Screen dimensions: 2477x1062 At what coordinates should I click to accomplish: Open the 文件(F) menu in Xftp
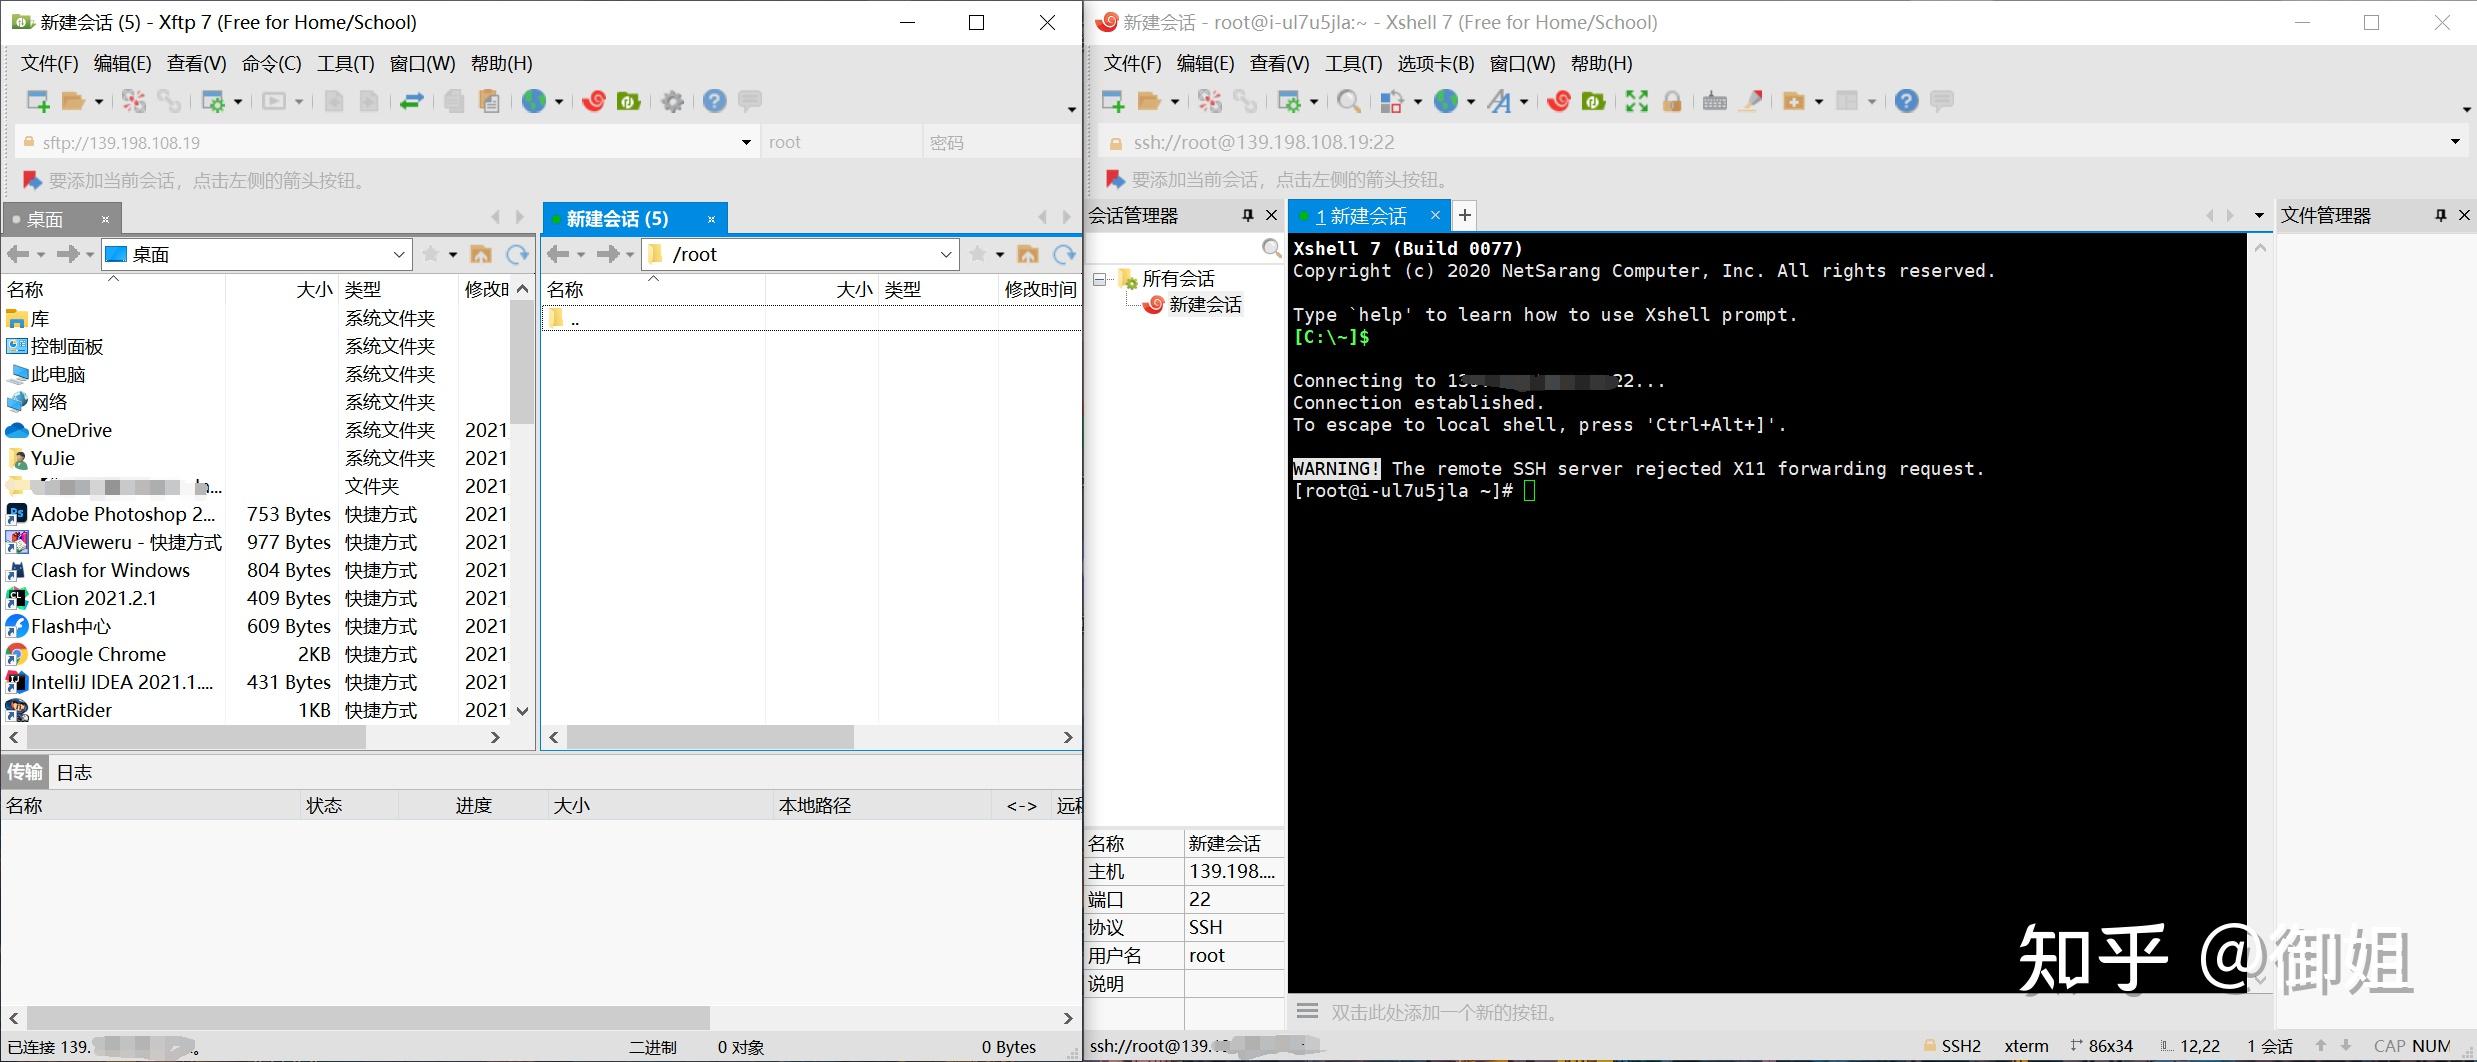point(50,64)
